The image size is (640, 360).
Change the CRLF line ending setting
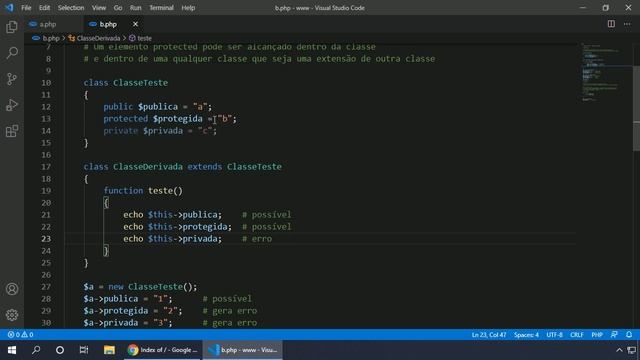click(576, 335)
